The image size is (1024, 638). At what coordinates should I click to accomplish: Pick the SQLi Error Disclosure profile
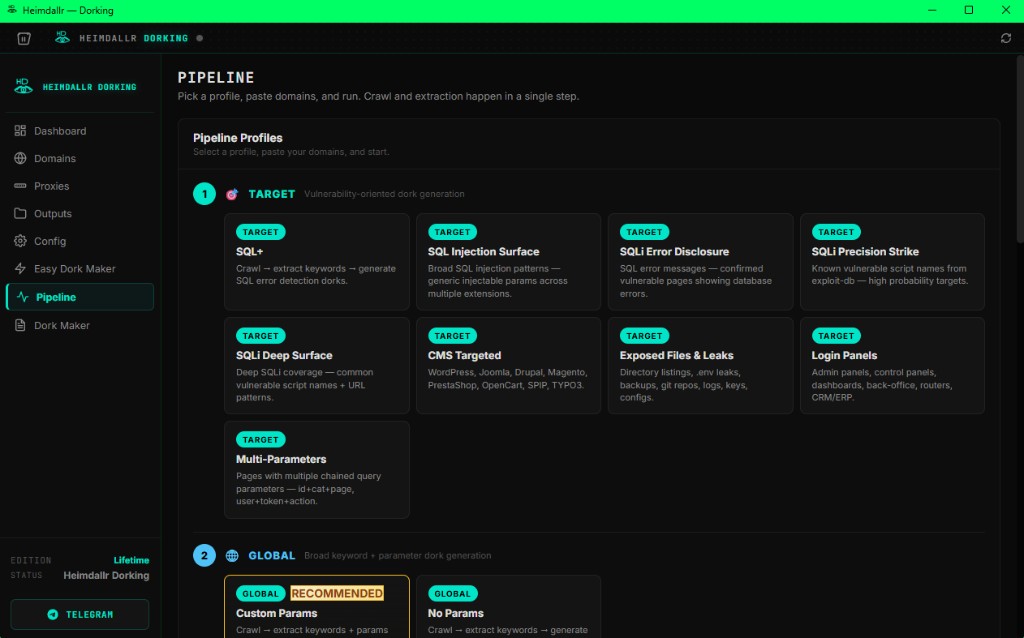coord(701,262)
